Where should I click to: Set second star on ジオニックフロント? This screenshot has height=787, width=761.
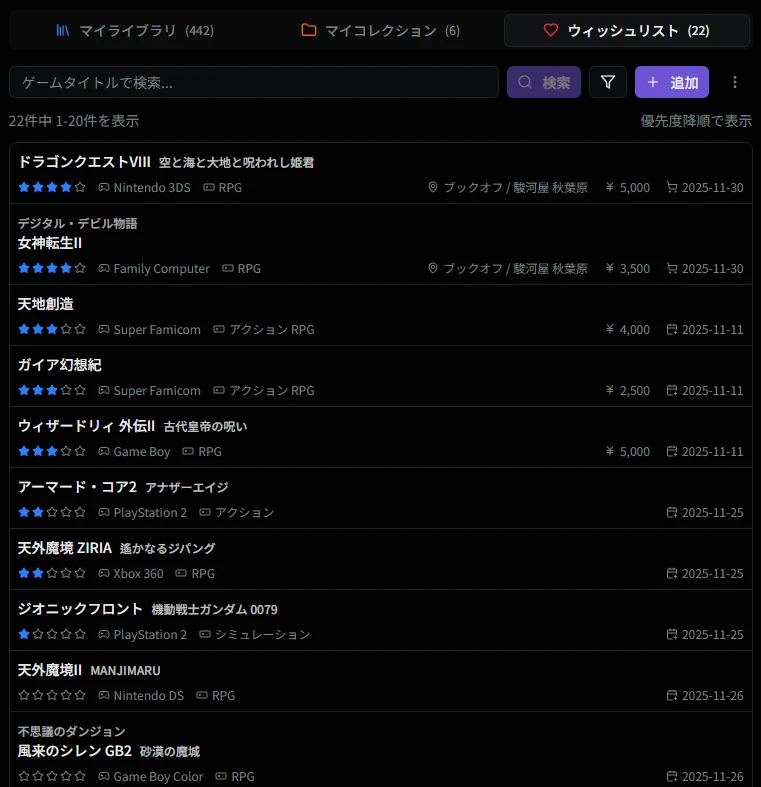pos(38,634)
